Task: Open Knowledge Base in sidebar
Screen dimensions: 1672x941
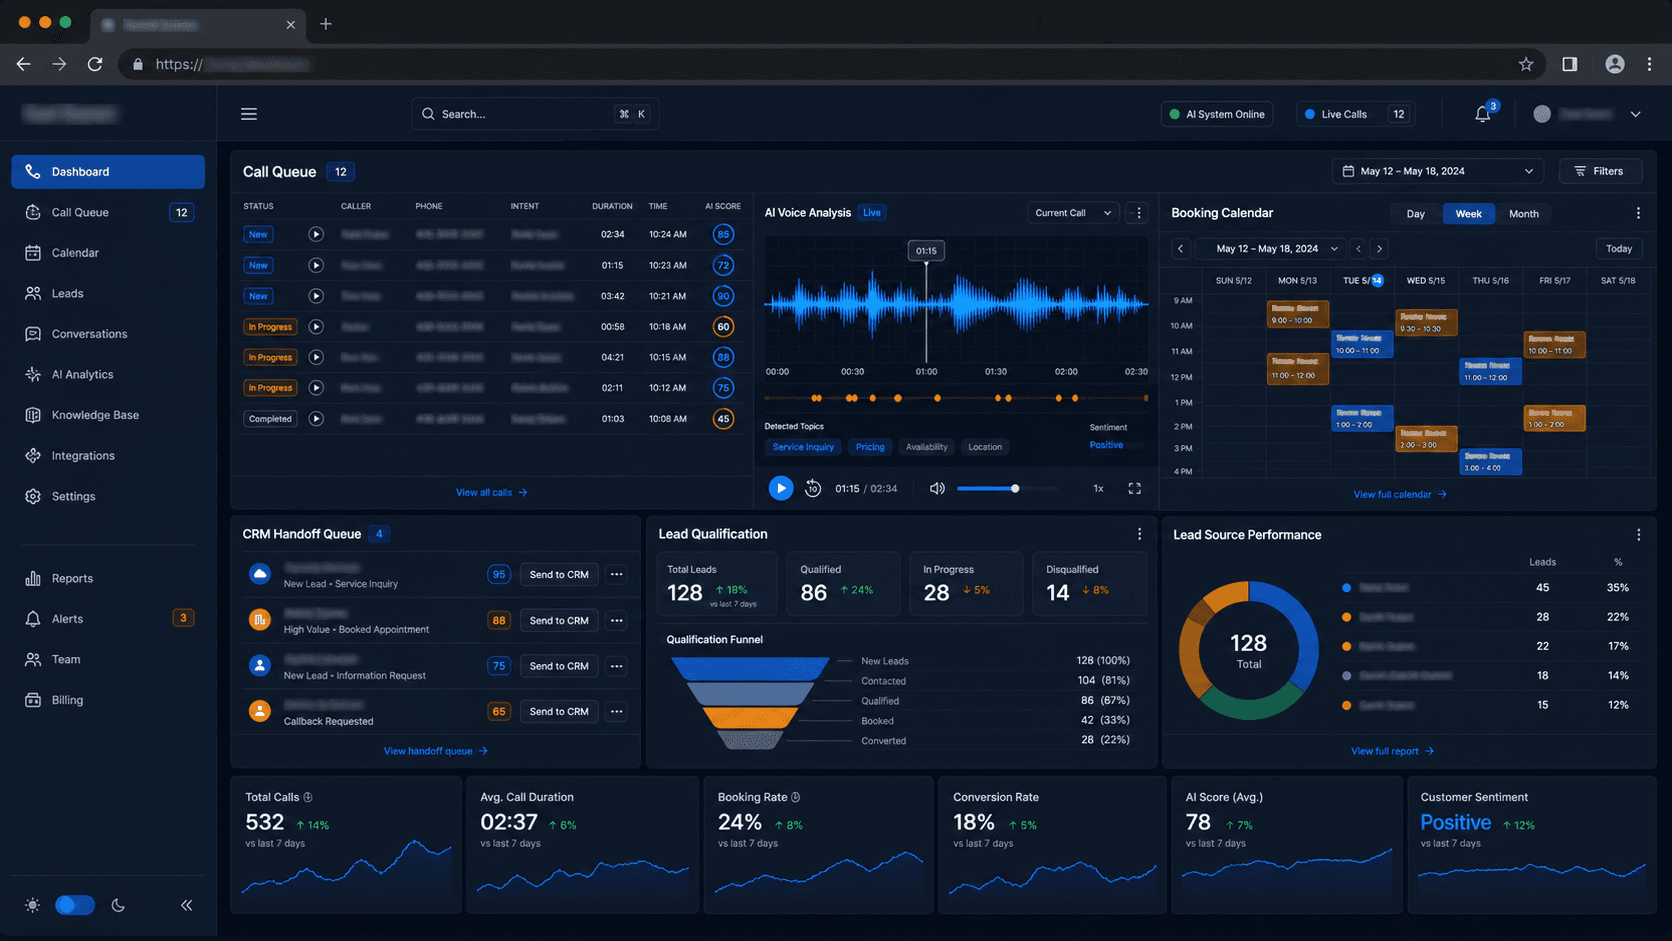Action: tap(108, 415)
